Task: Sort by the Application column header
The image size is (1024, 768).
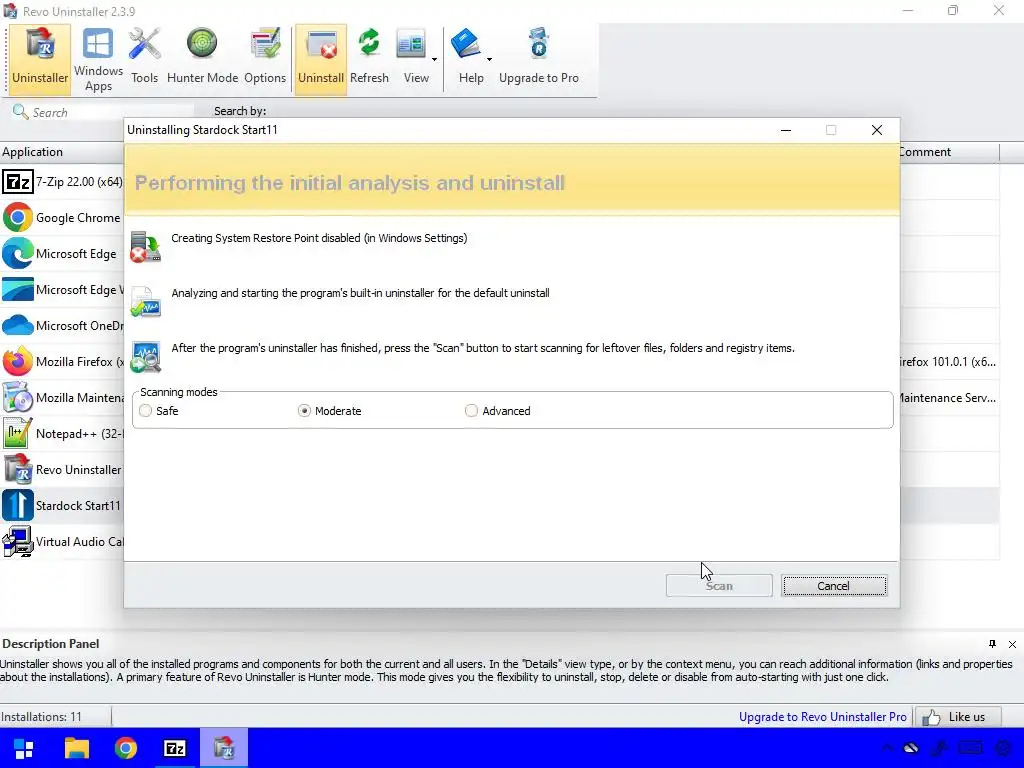Action: pyautogui.click(x=61, y=152)
